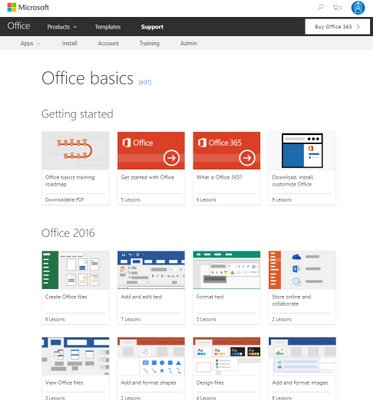The height and width of the screenshot is (400, 373).
Task: Click the Office brand logo text
Action: coord(19,26)
